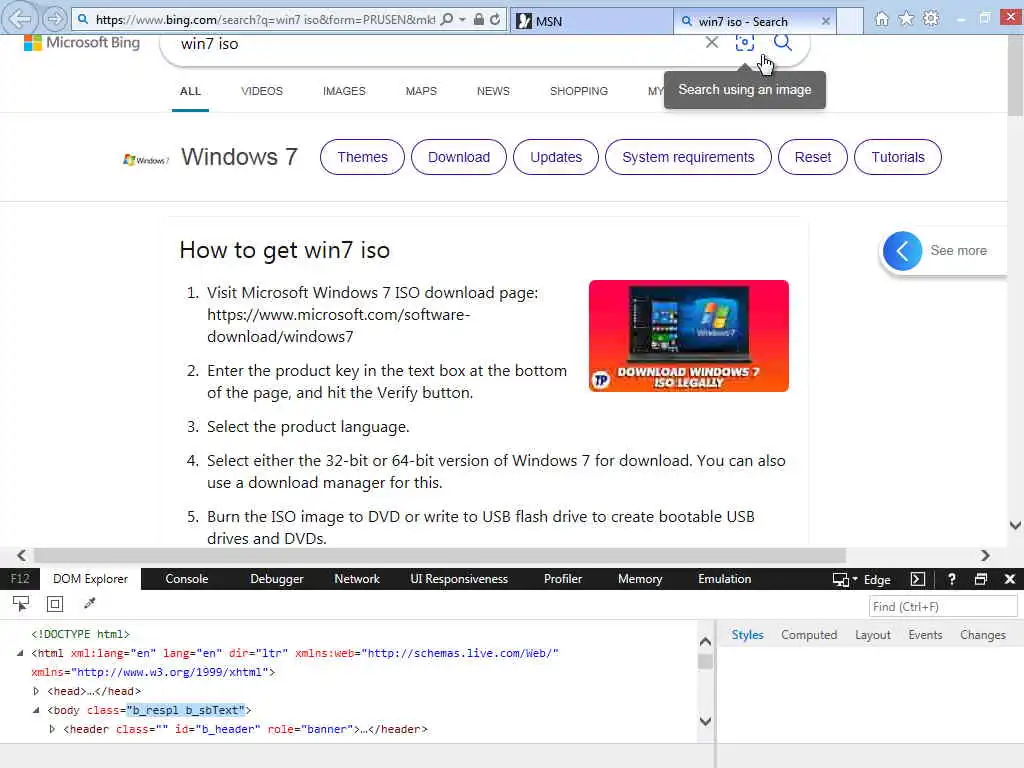Viewport: 1024px width, 768px height.
Task: Select the Styles pane tab
Action: click(x=747, y=635)
